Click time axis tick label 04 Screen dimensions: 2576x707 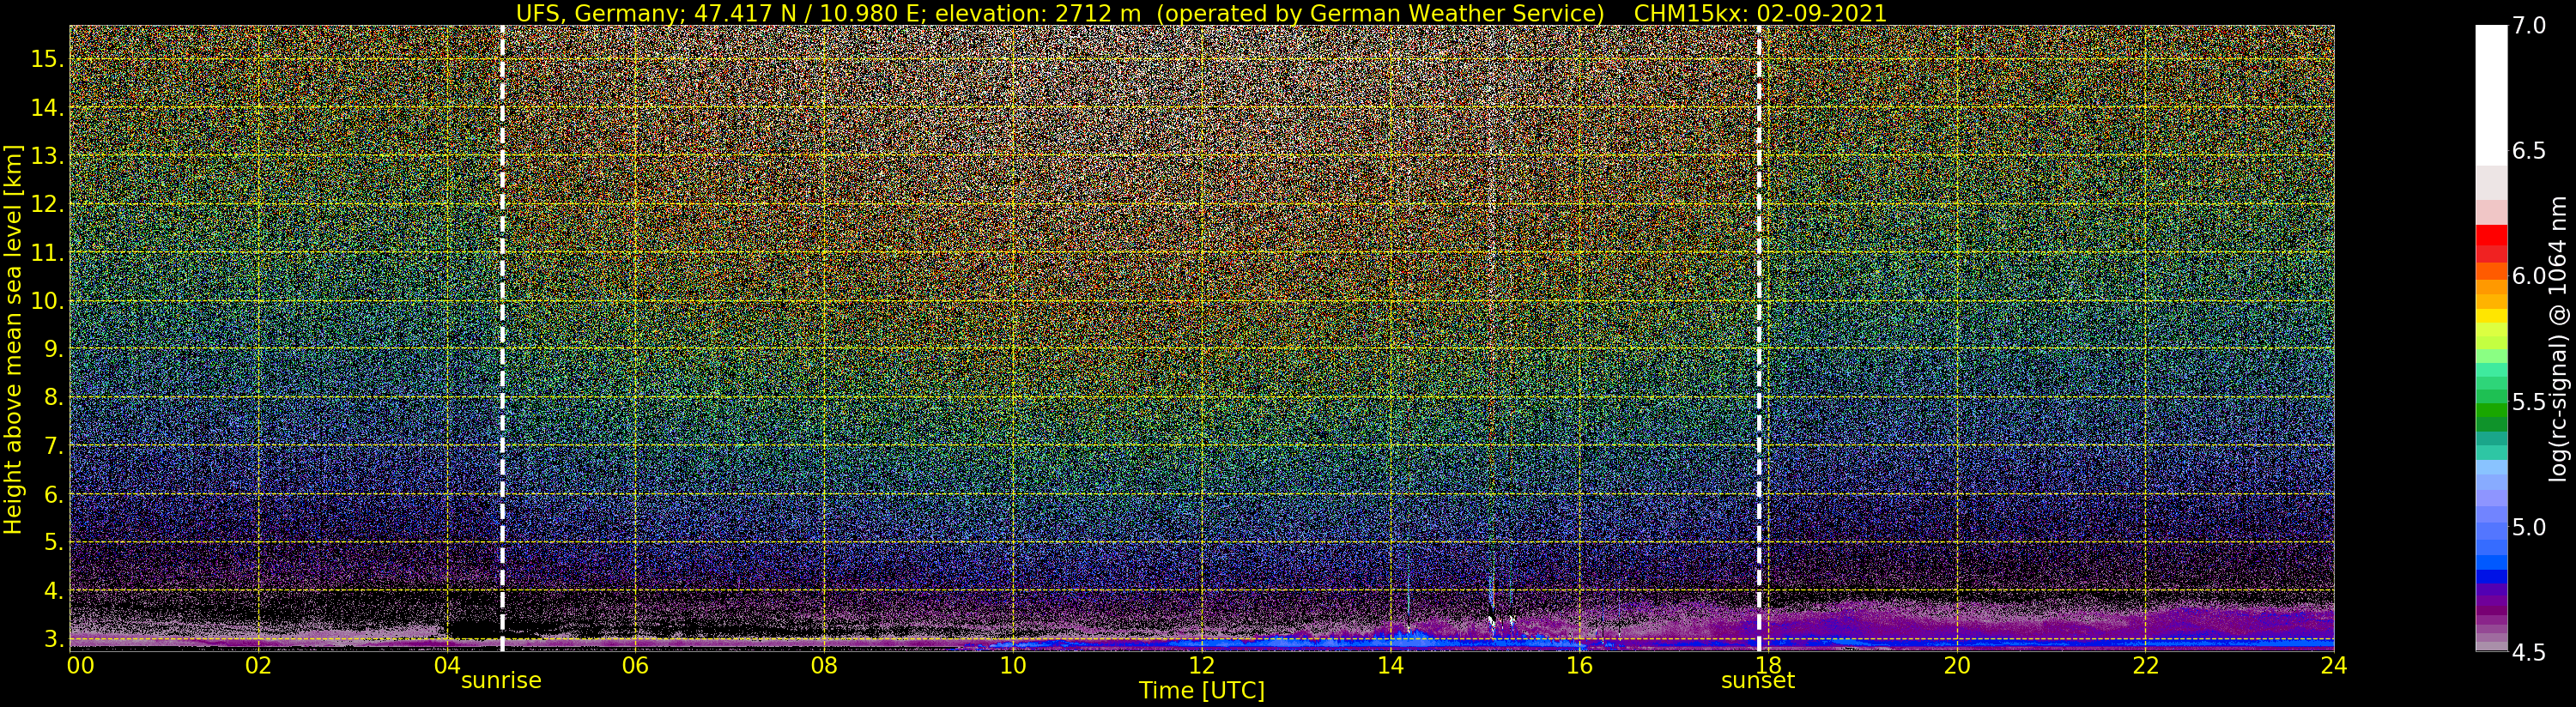447,665
